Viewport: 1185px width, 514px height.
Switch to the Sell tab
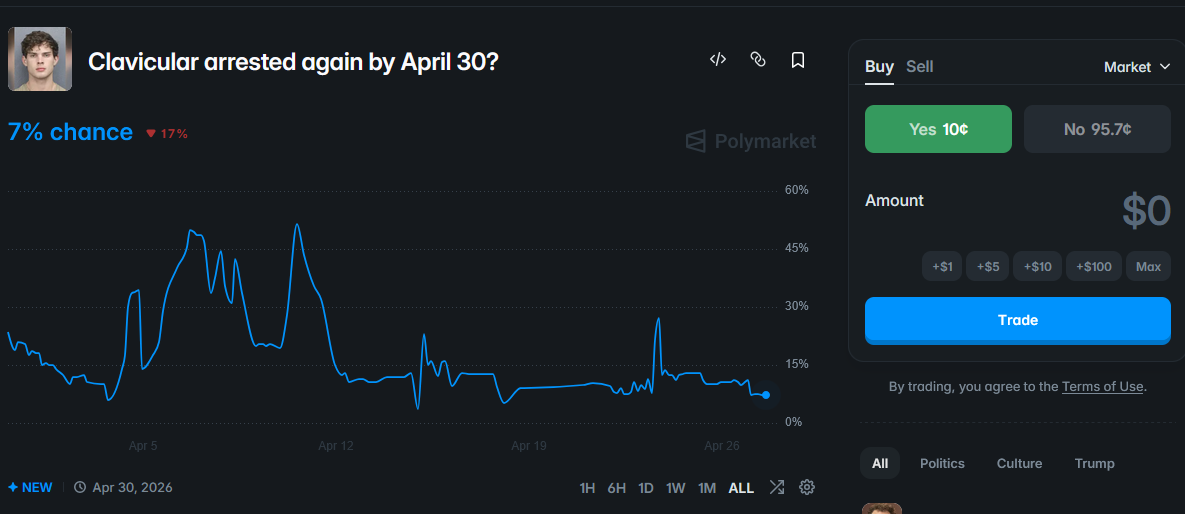pyautogui.click(x=919, y=67)
